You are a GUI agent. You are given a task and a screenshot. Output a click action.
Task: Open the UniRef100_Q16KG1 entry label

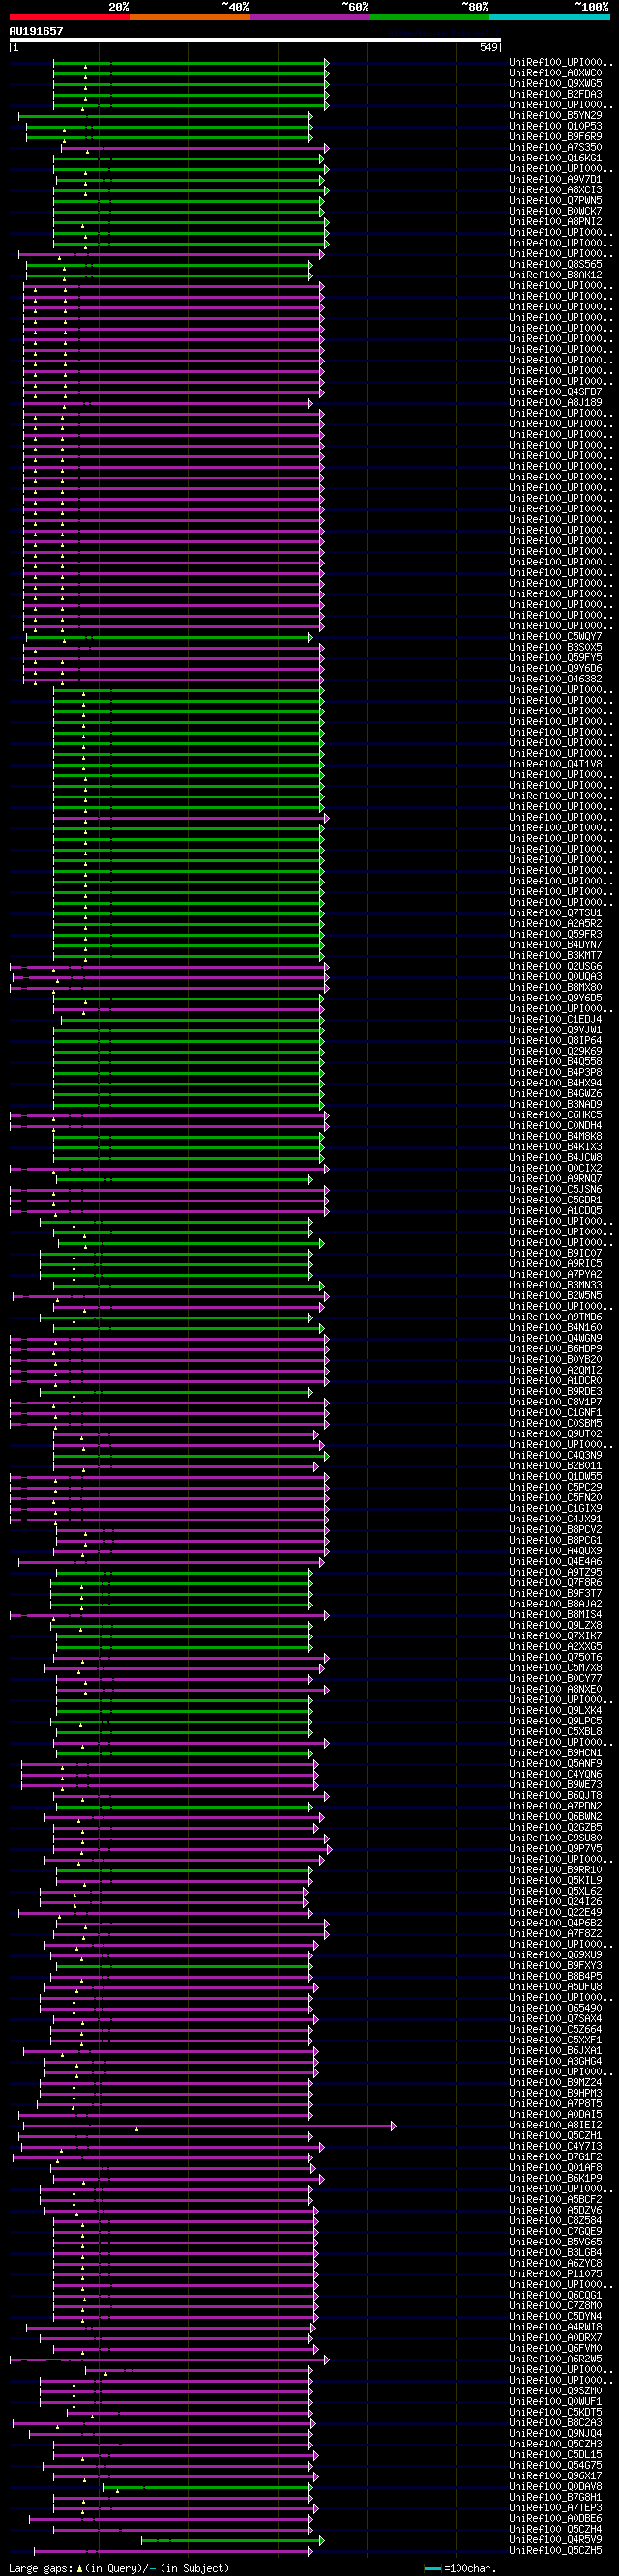pos(555,158)
